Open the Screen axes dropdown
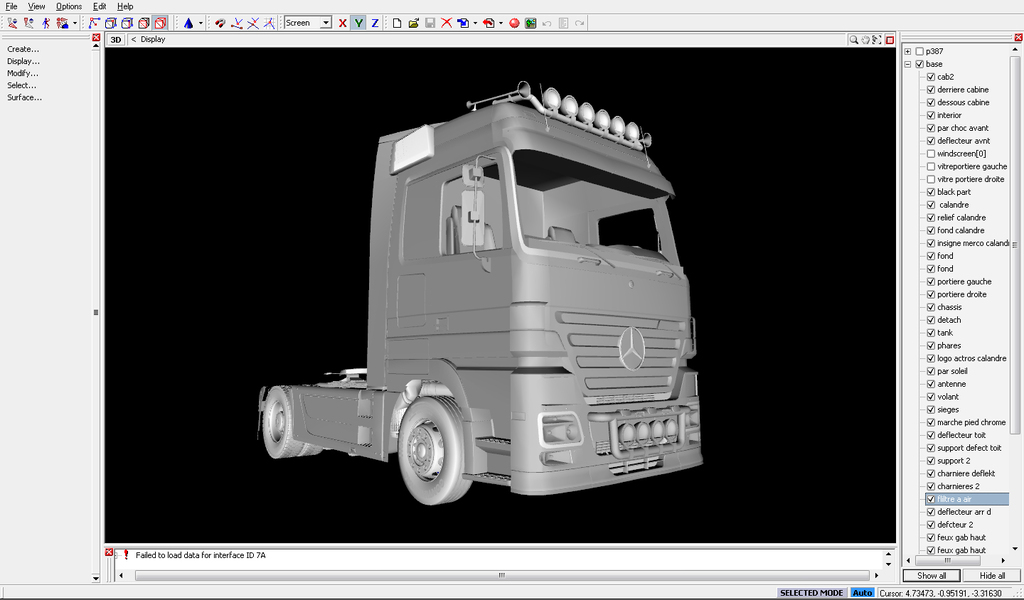 (325, 22)
